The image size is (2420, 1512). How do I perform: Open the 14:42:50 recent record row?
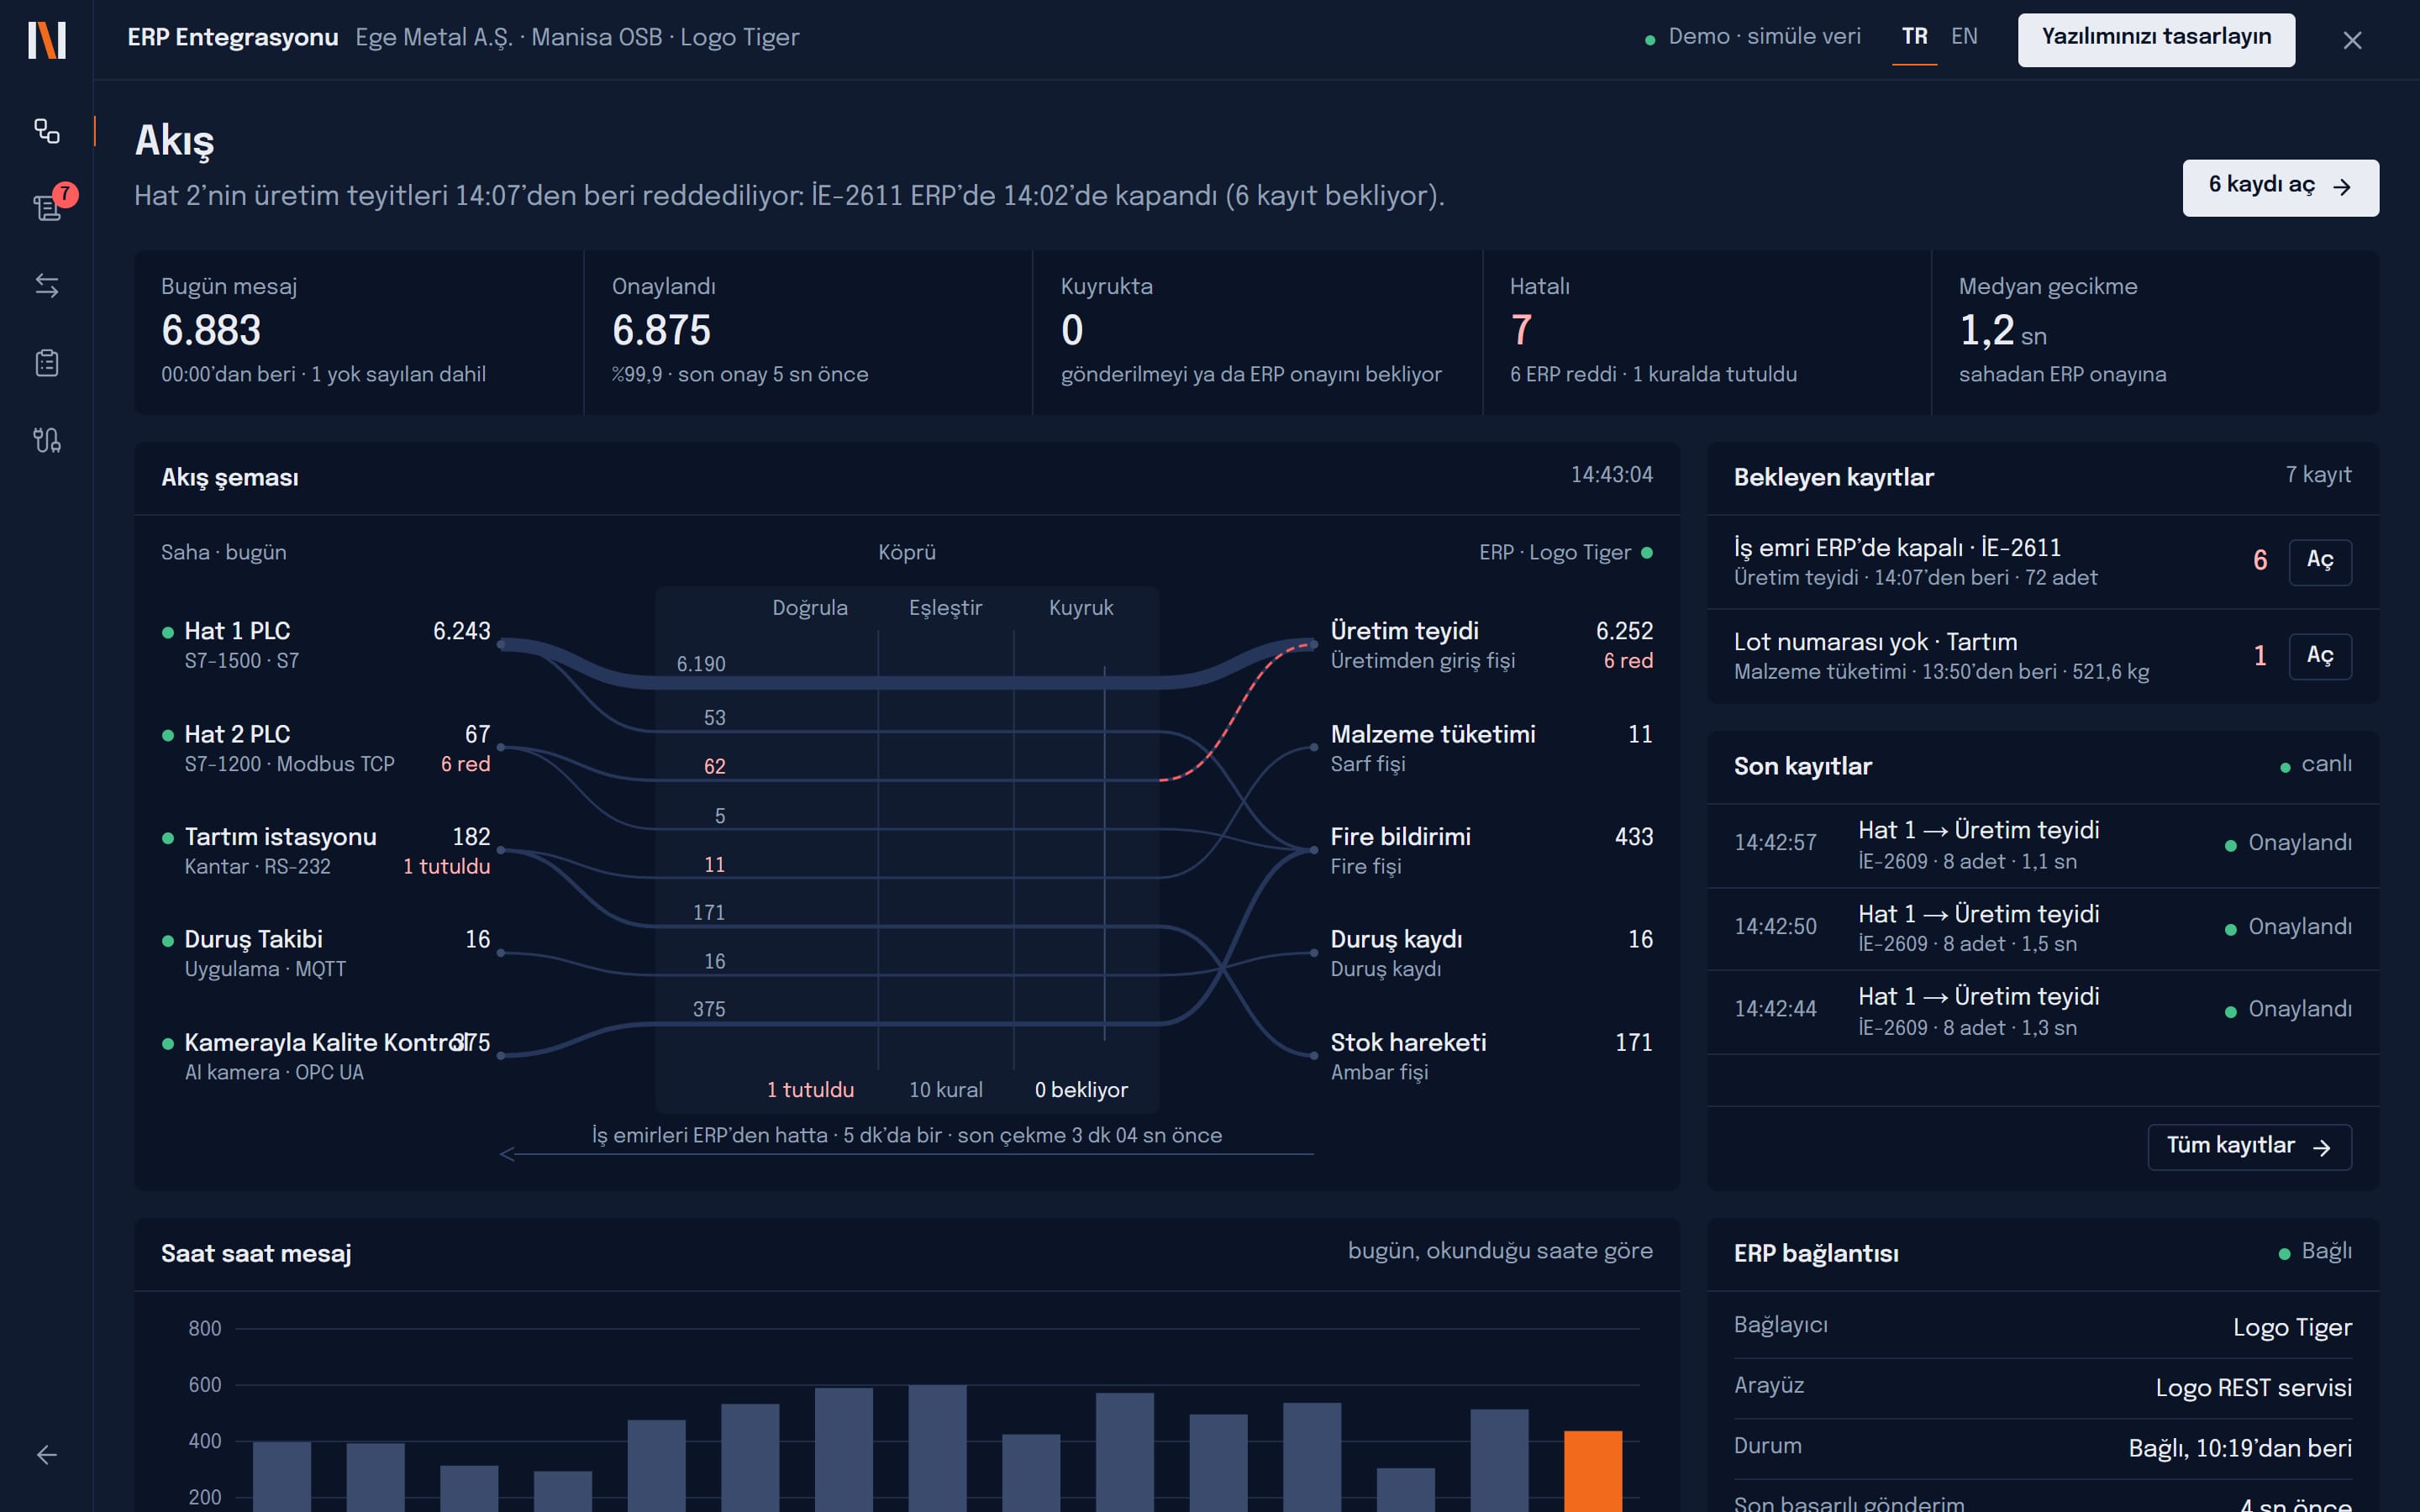(2043, 929)
